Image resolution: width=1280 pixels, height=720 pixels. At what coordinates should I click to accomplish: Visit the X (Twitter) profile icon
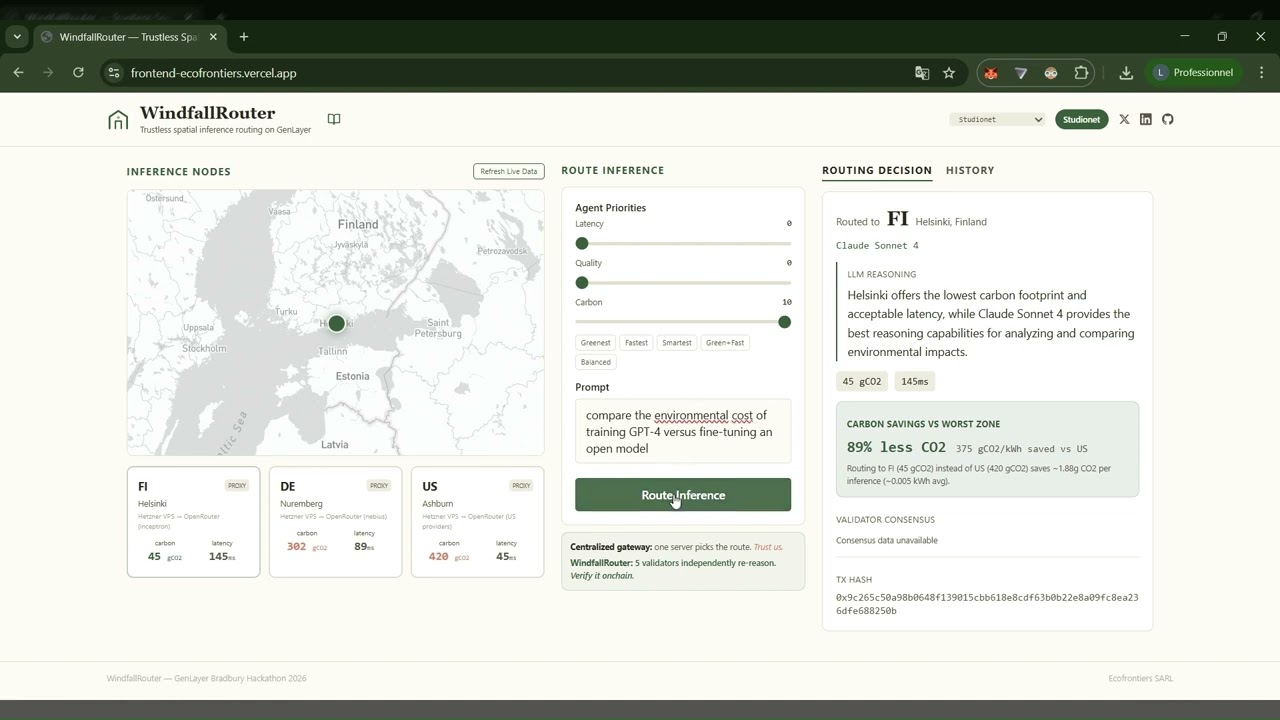tap(1124, 119)
